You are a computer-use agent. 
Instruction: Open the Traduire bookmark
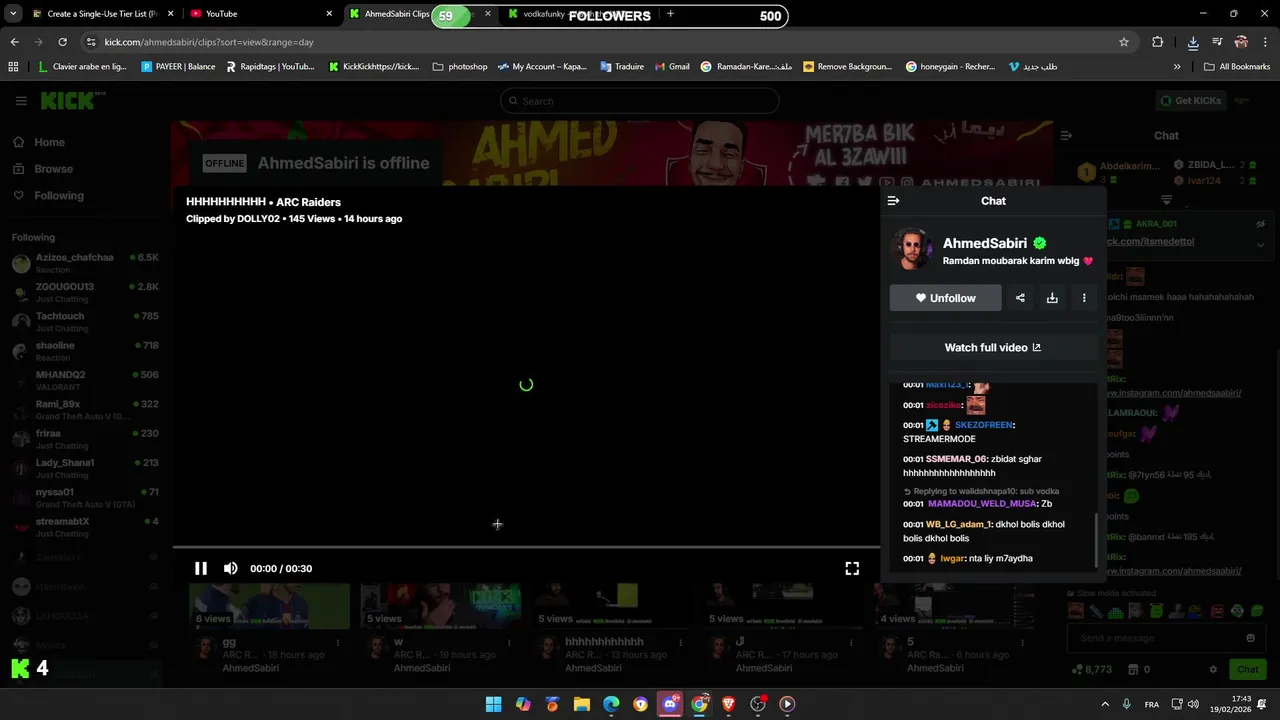(622, 67)
